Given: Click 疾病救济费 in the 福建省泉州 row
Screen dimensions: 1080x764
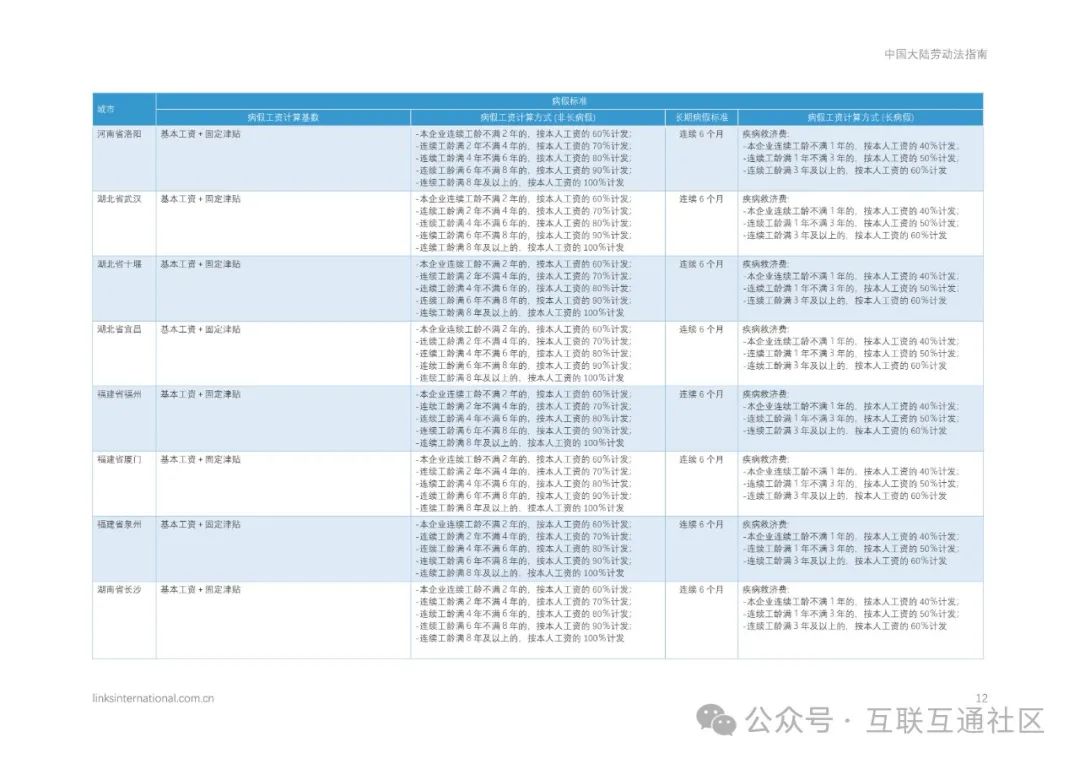Looking at the screenshot, I should pyautogui.click(x=765, y=525).
